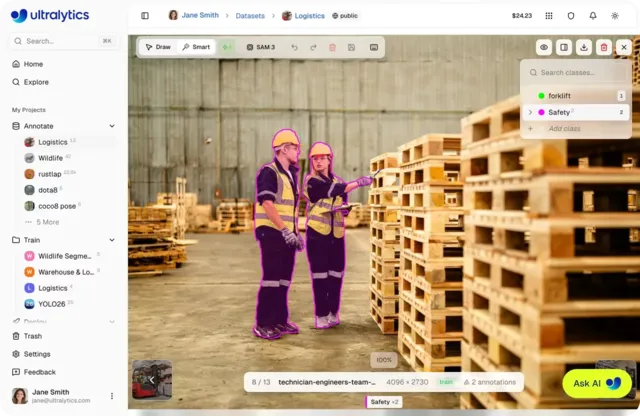Select the Draw annotation tool

point(158,47)
